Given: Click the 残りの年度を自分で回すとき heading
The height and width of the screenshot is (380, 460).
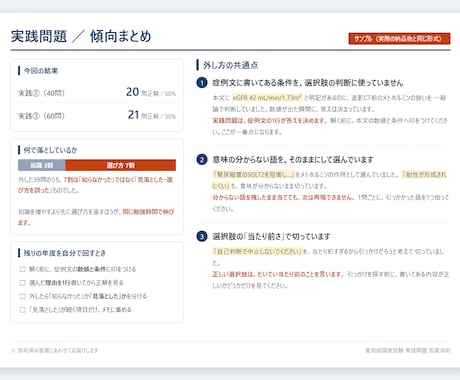Looking at the screenshot, I should coord(65,253).
